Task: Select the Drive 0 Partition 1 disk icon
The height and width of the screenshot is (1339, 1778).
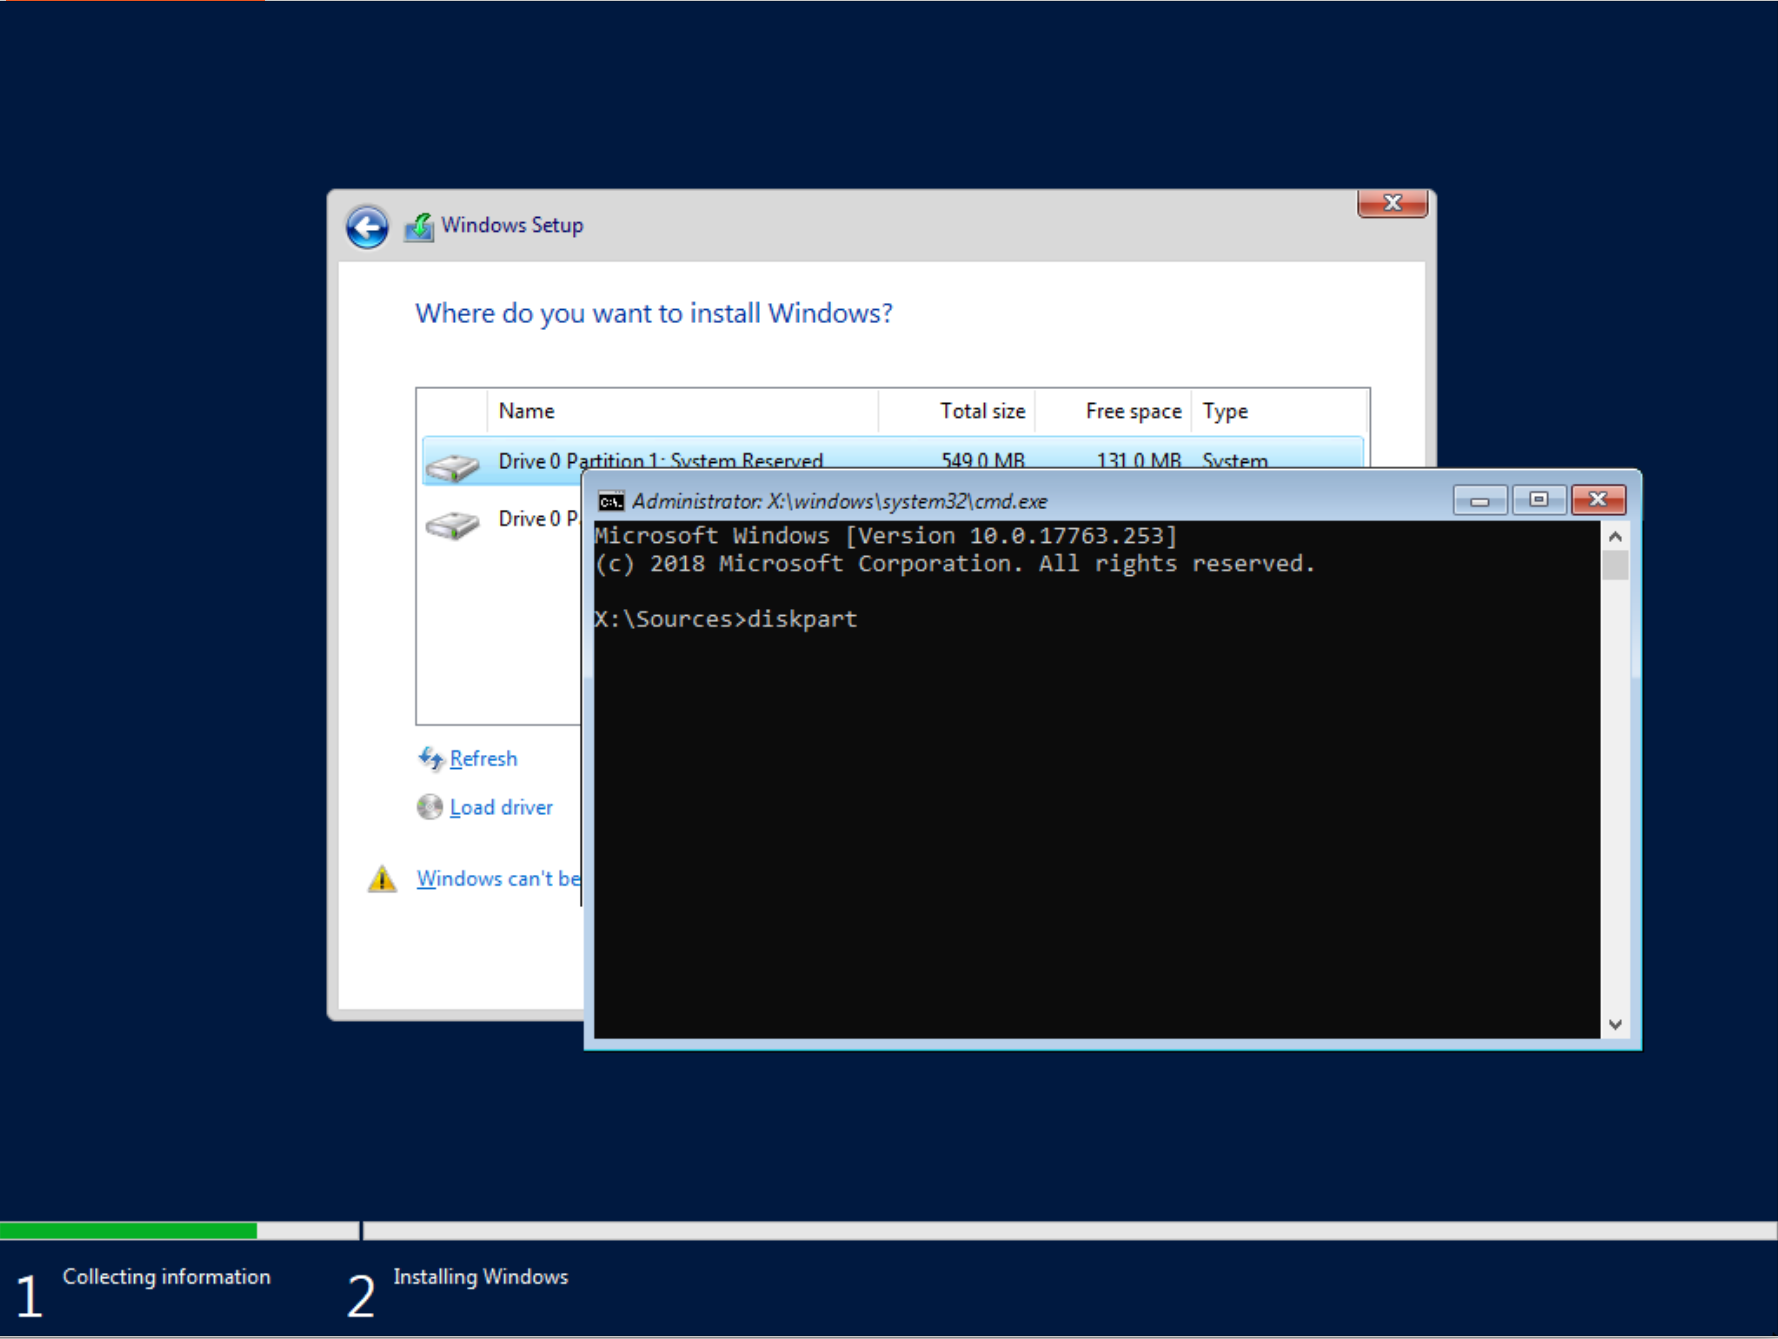Action: click(x=452, y=465)
